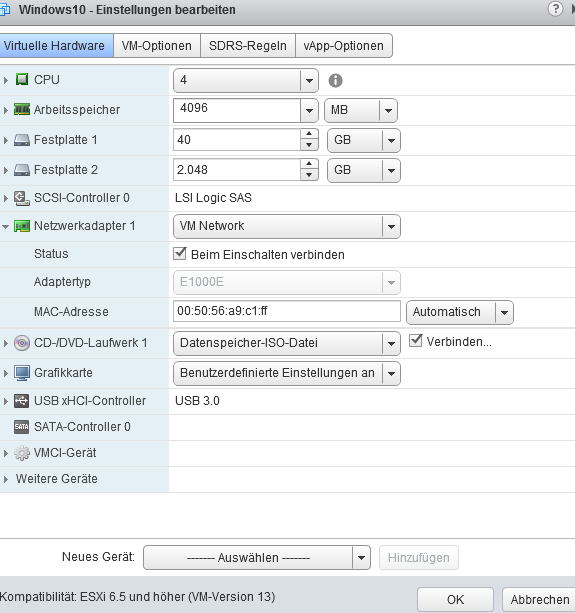This screenshot has height=613, width=575.
Task: Expand the Weitere Geräte row
Action: pyautogui.click(x=5, y=479)
